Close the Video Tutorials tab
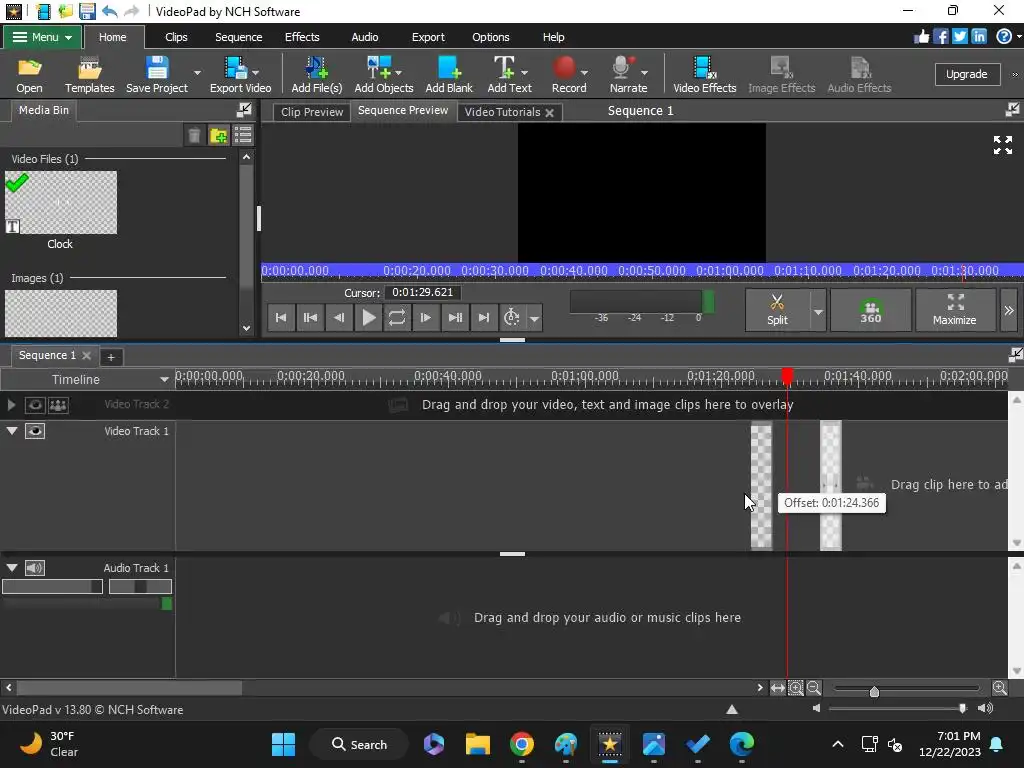 click(549, 113)
